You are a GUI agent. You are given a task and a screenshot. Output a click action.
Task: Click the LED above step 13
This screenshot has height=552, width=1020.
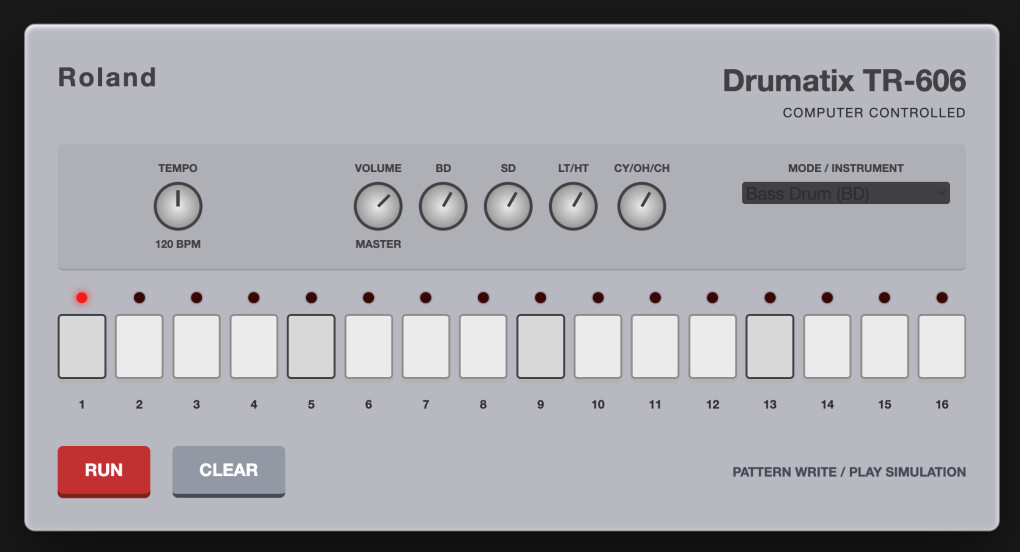[x=770, y=298]
